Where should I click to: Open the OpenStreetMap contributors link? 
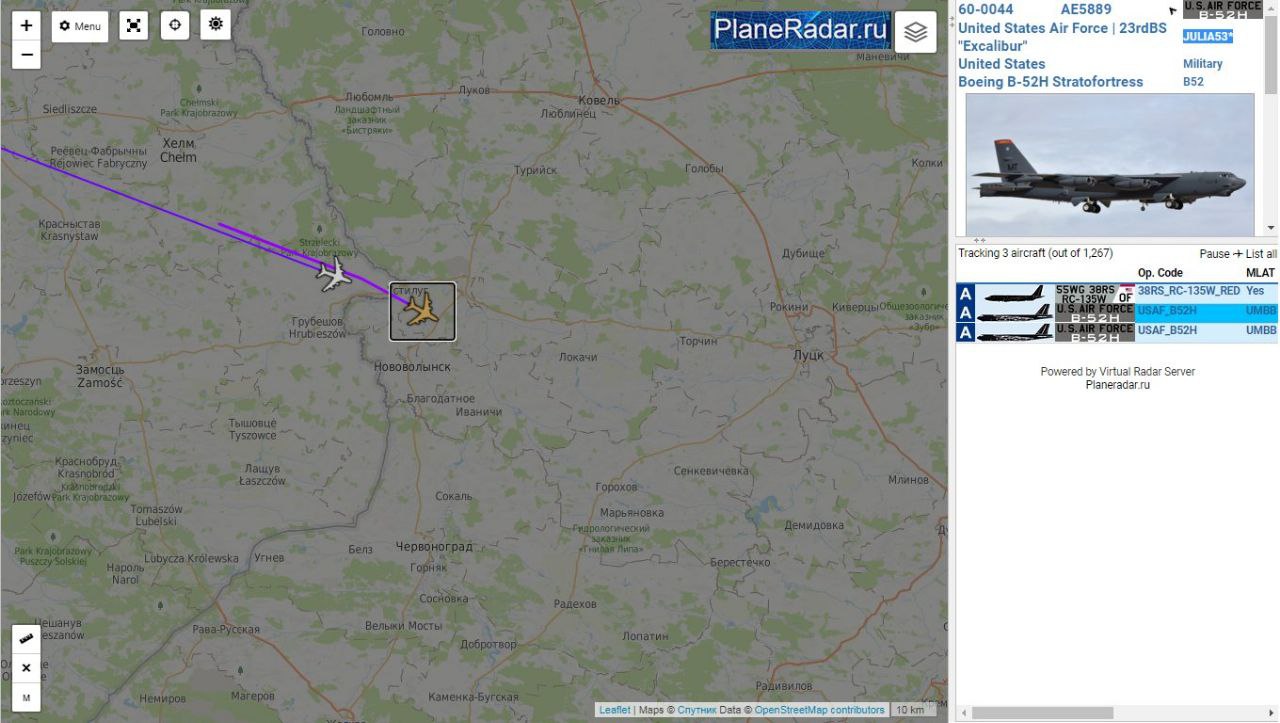819,710
